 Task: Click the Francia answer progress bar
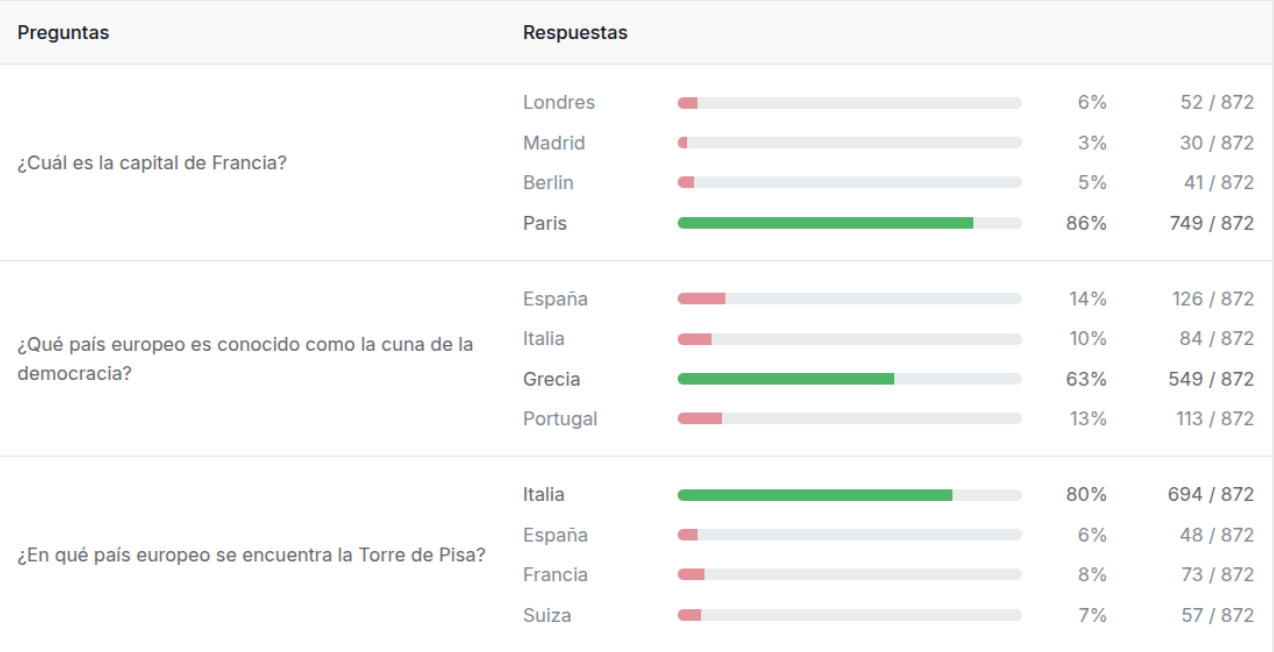click(850, 575)
